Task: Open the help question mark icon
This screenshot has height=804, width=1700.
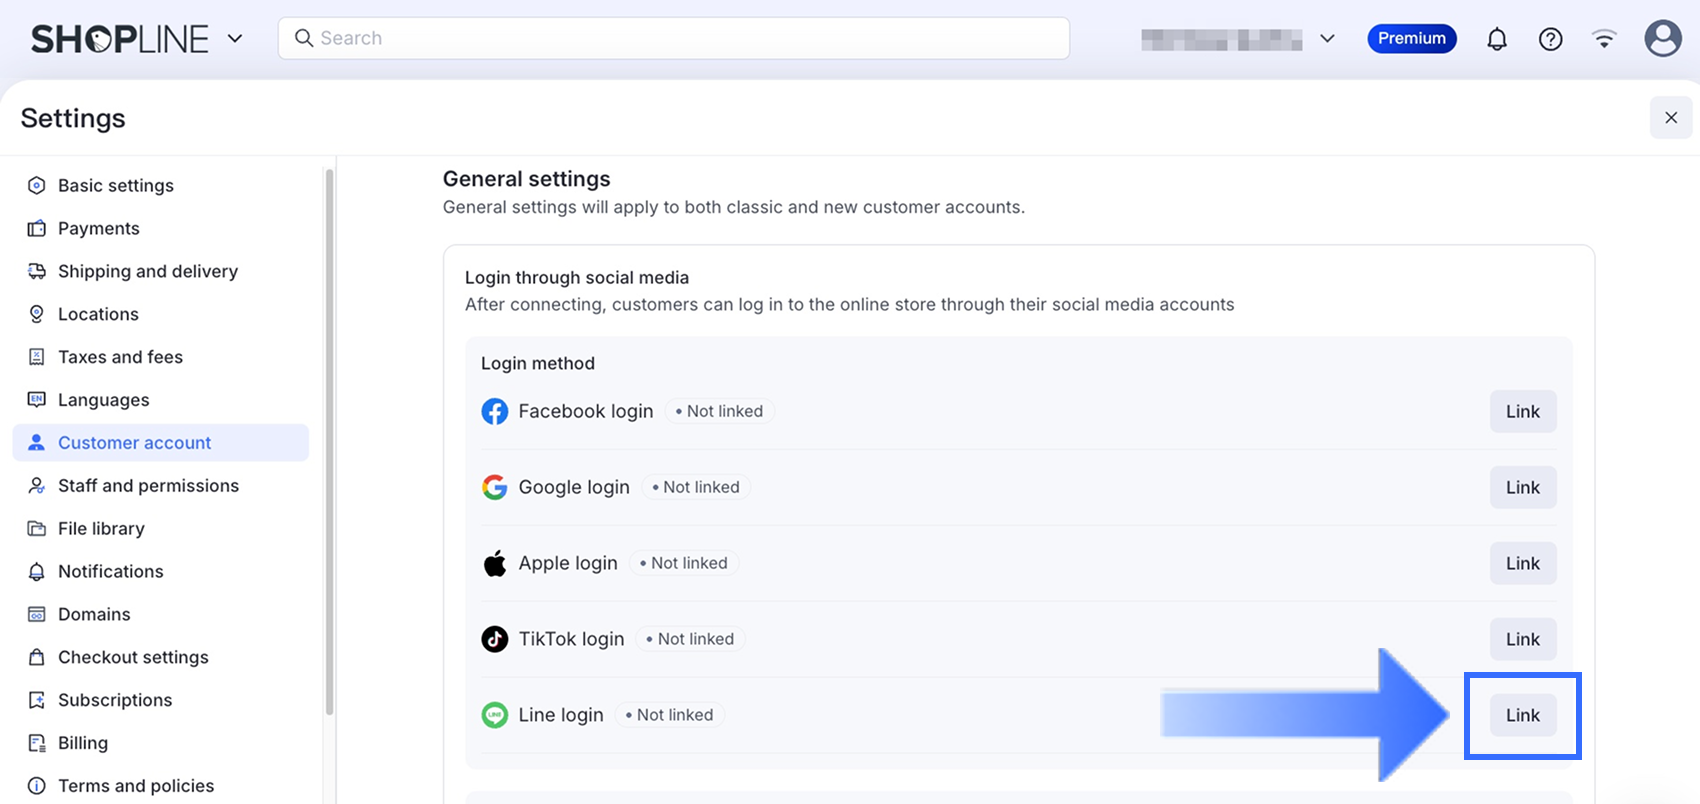Action: (x=1550, y=39)
